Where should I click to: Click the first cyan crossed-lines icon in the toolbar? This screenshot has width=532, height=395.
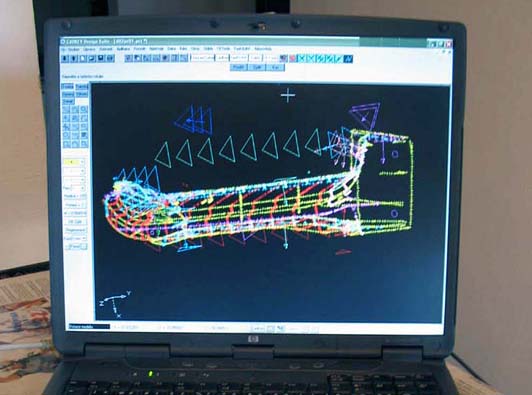[x=301, y=59]
